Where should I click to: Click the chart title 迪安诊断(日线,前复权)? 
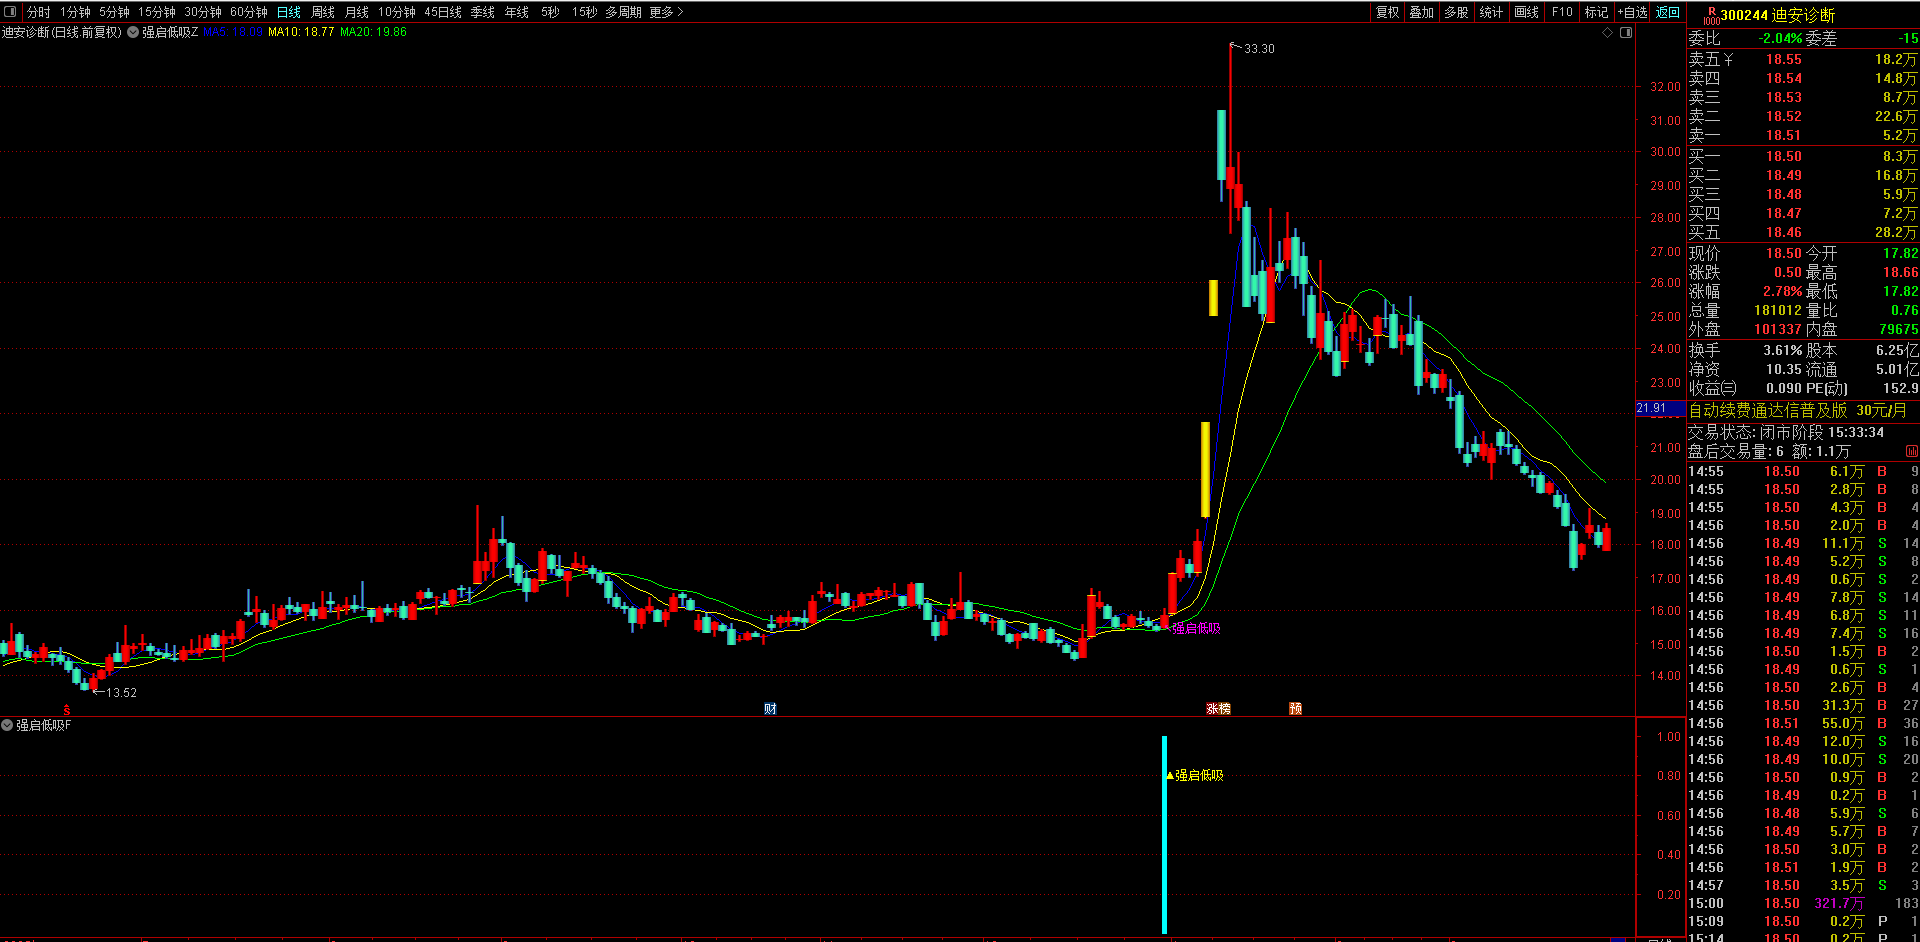click(x=62, y=32)
